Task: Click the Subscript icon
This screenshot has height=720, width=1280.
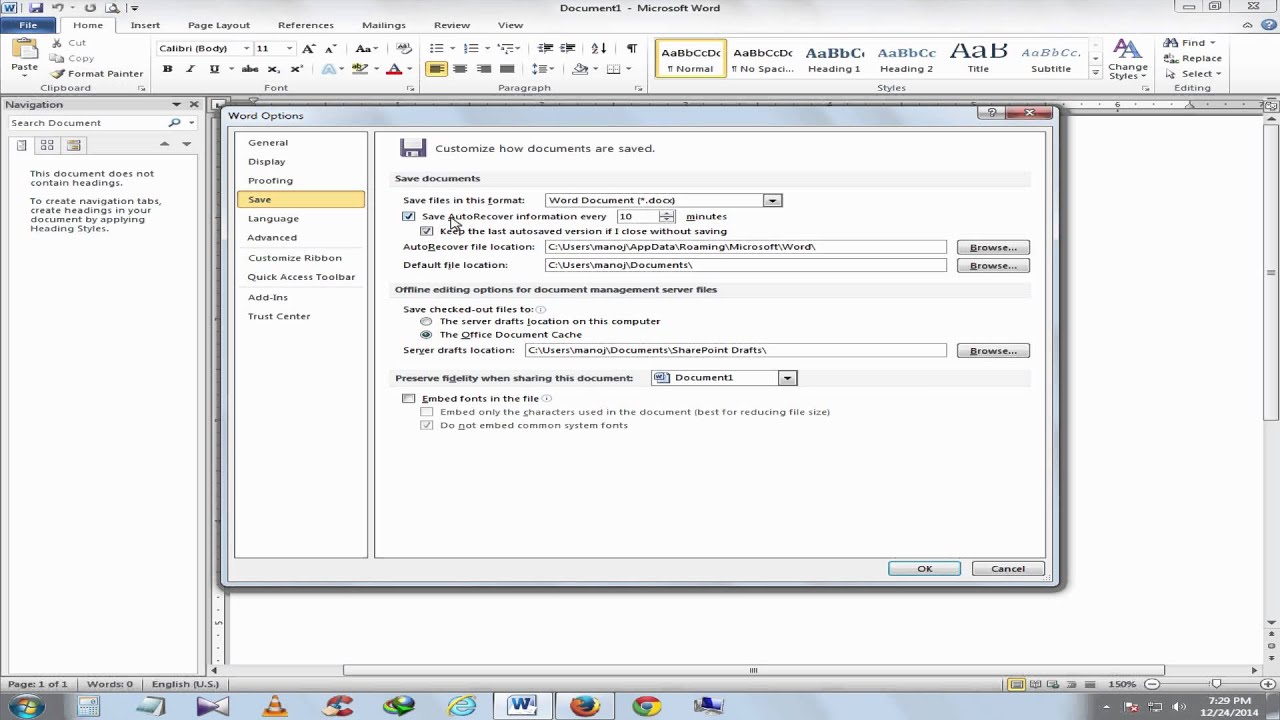Action: [x=273, y=69]
